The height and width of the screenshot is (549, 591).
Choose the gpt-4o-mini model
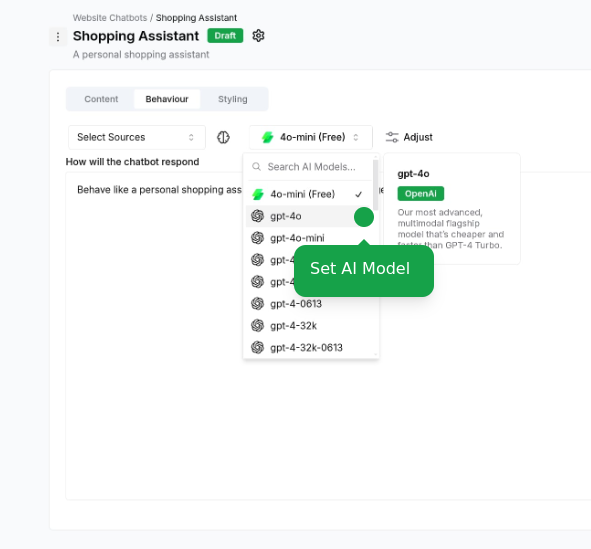[x=309, y=238]
